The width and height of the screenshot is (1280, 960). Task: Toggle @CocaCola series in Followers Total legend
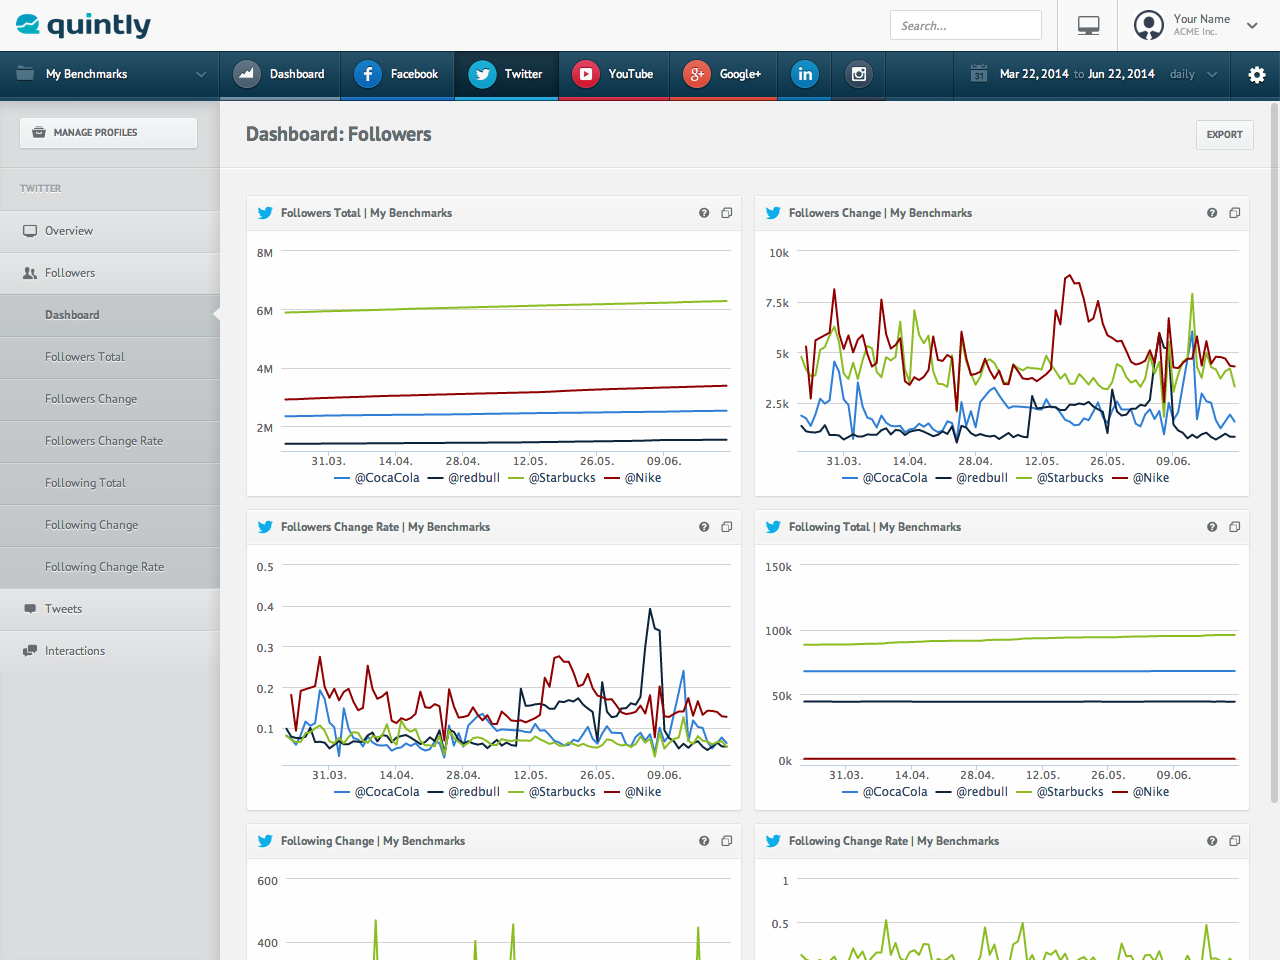(377, 478)
